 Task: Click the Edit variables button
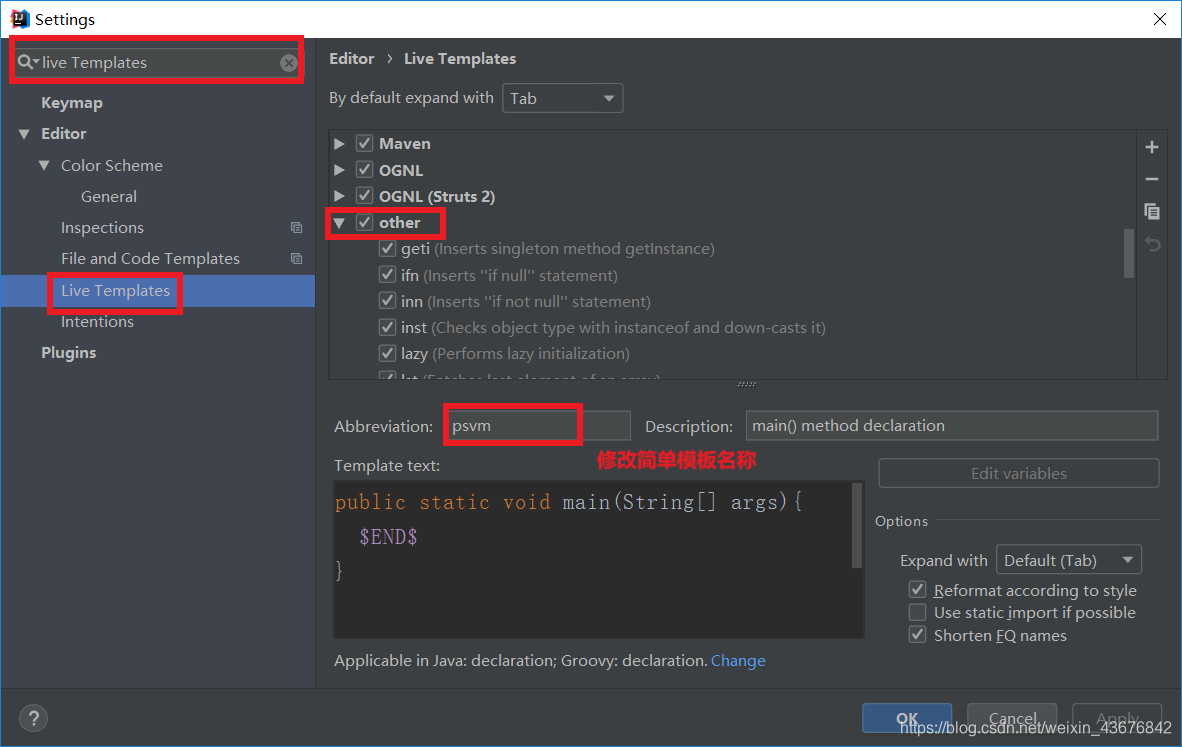coord(1018,473)
